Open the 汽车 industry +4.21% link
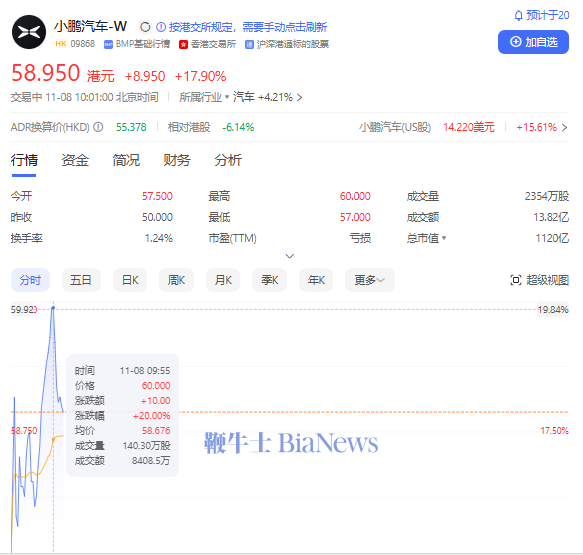Viewport: 583px width, 555px height. pyautogui.click(x=267, y=97)
